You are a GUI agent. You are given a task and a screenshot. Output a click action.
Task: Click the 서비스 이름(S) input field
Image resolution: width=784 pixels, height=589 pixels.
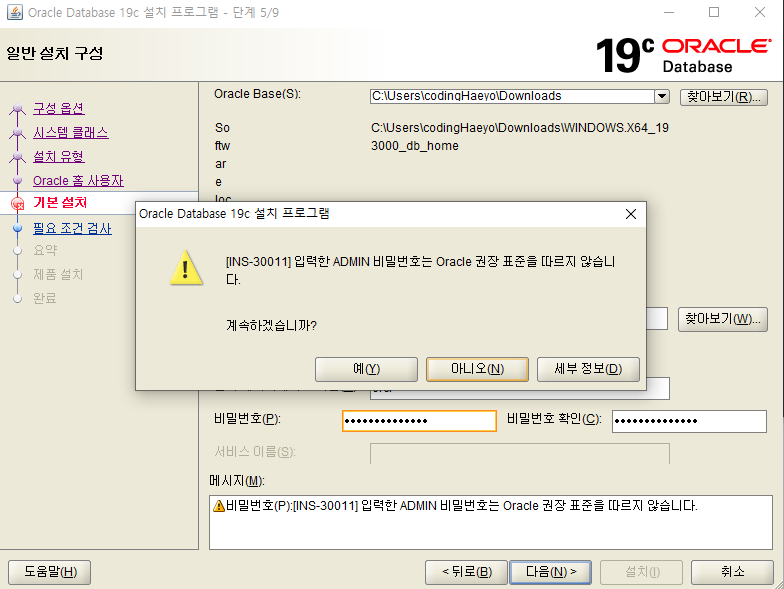coord(520,453)
